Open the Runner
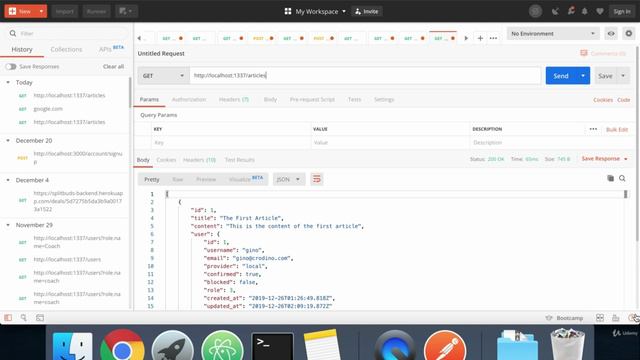The width and height of the screenshot is (640, 360). (96, 11)
